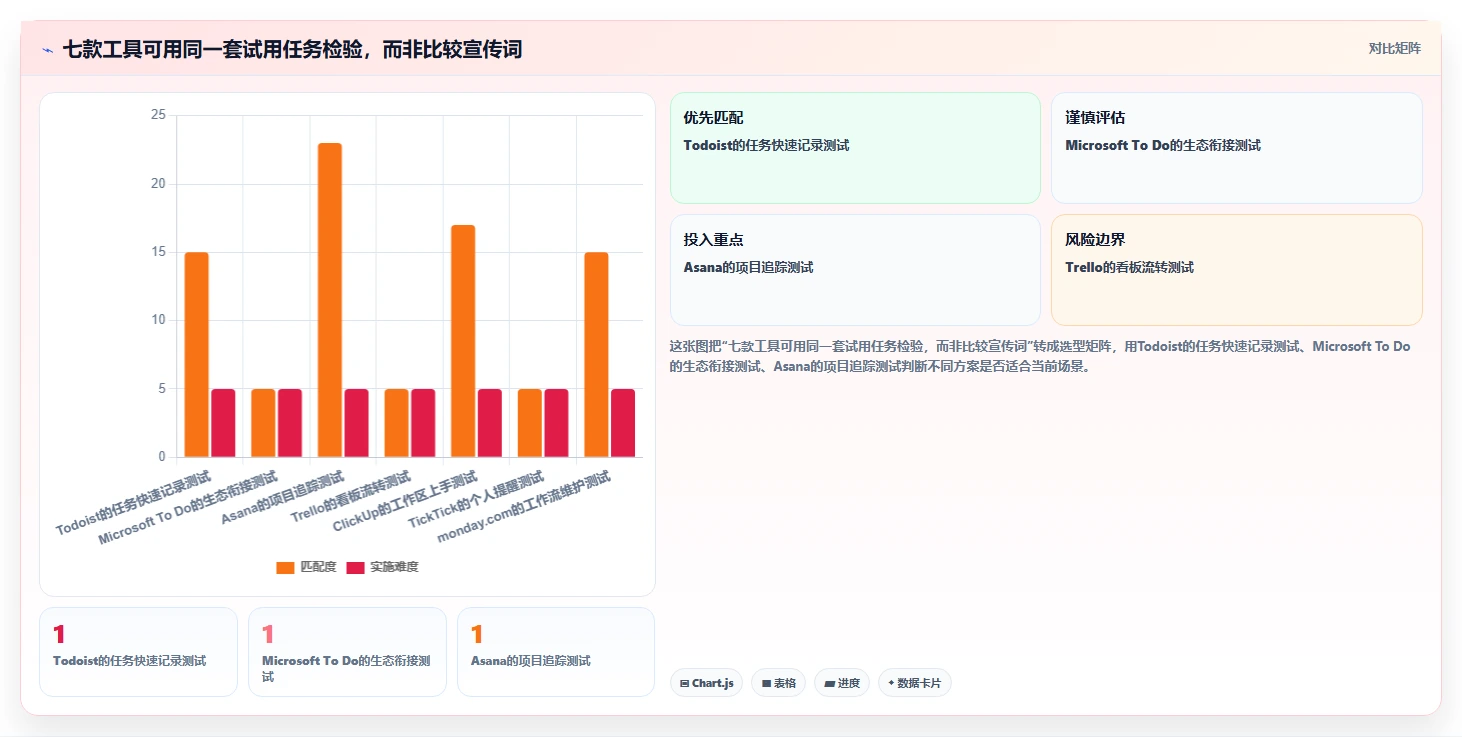Click y-axis value 15
This screenshot has width=1462, height=737.
(x=158, y=252)
